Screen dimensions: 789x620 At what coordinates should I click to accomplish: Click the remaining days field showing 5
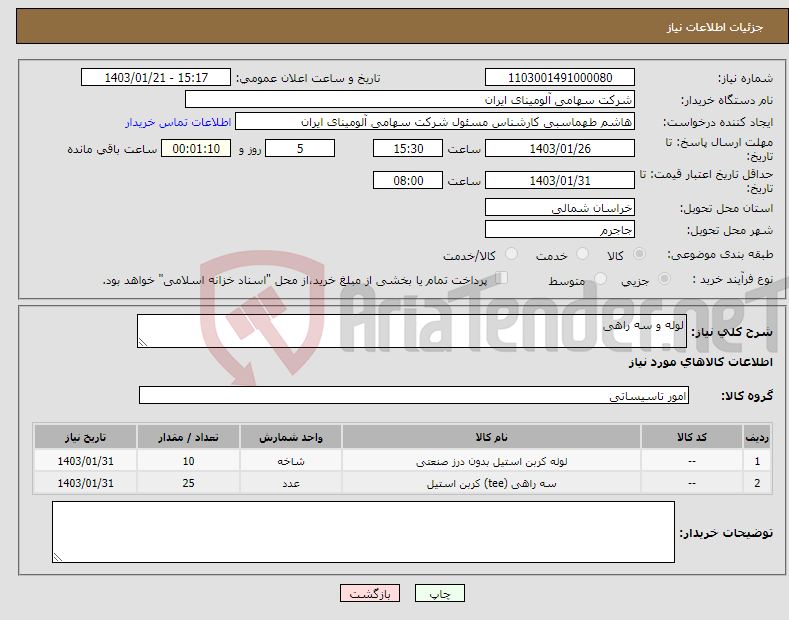coord(300,148)
